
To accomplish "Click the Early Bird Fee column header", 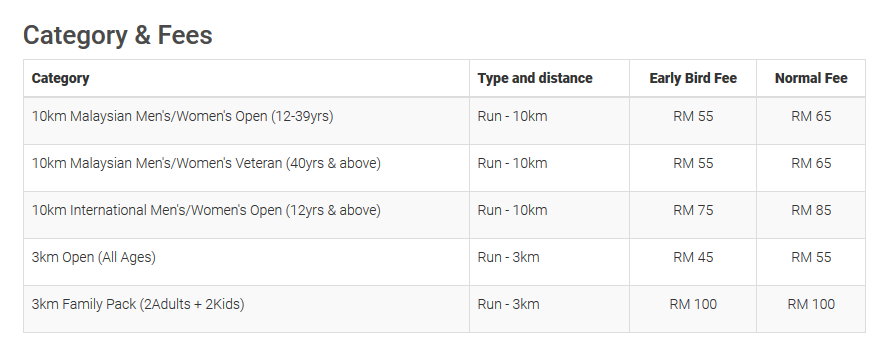I will [693, 78].
